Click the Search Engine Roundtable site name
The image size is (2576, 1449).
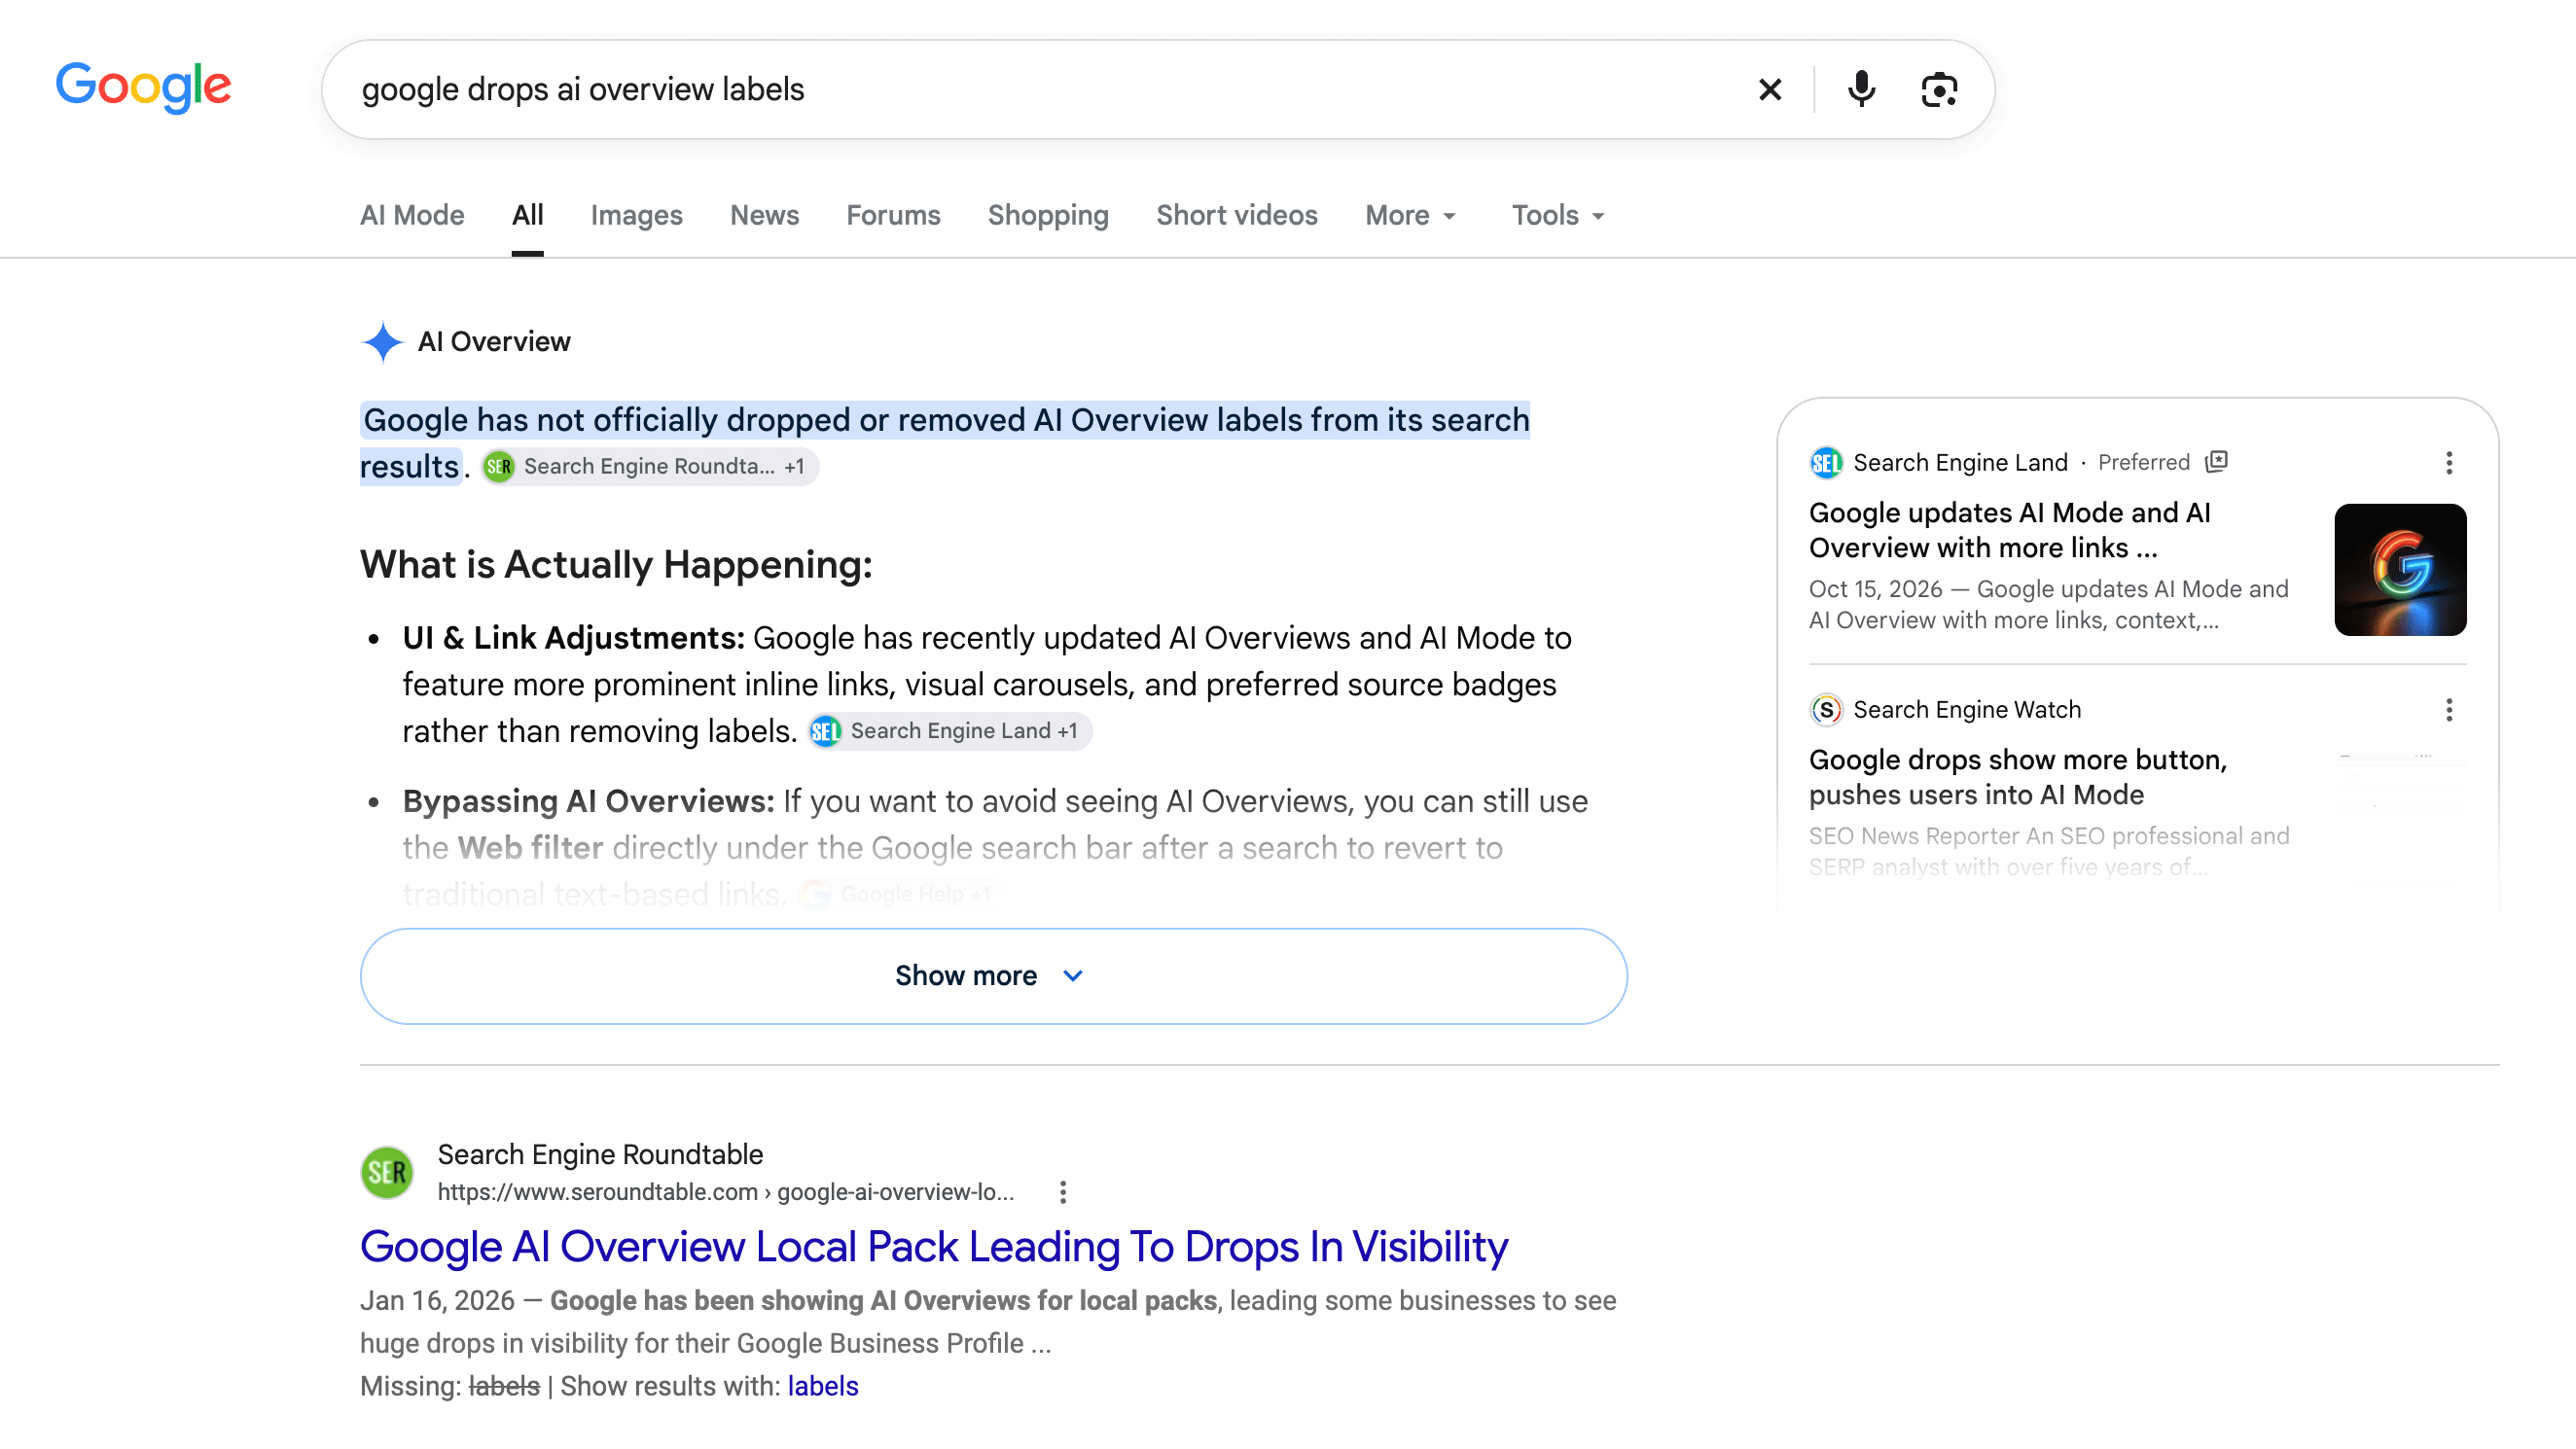600,1154
